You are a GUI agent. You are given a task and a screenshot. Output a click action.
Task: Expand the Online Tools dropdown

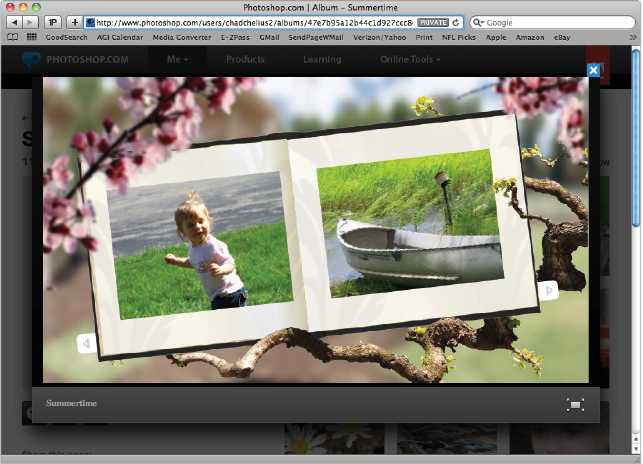click(x=410, y=60)
